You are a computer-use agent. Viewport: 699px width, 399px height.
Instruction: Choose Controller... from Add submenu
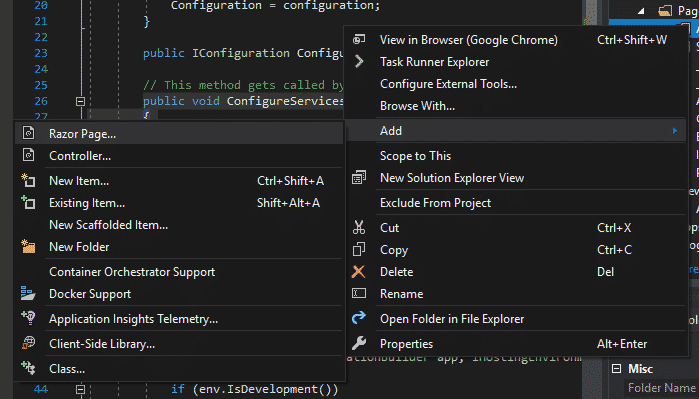point(179,156)
